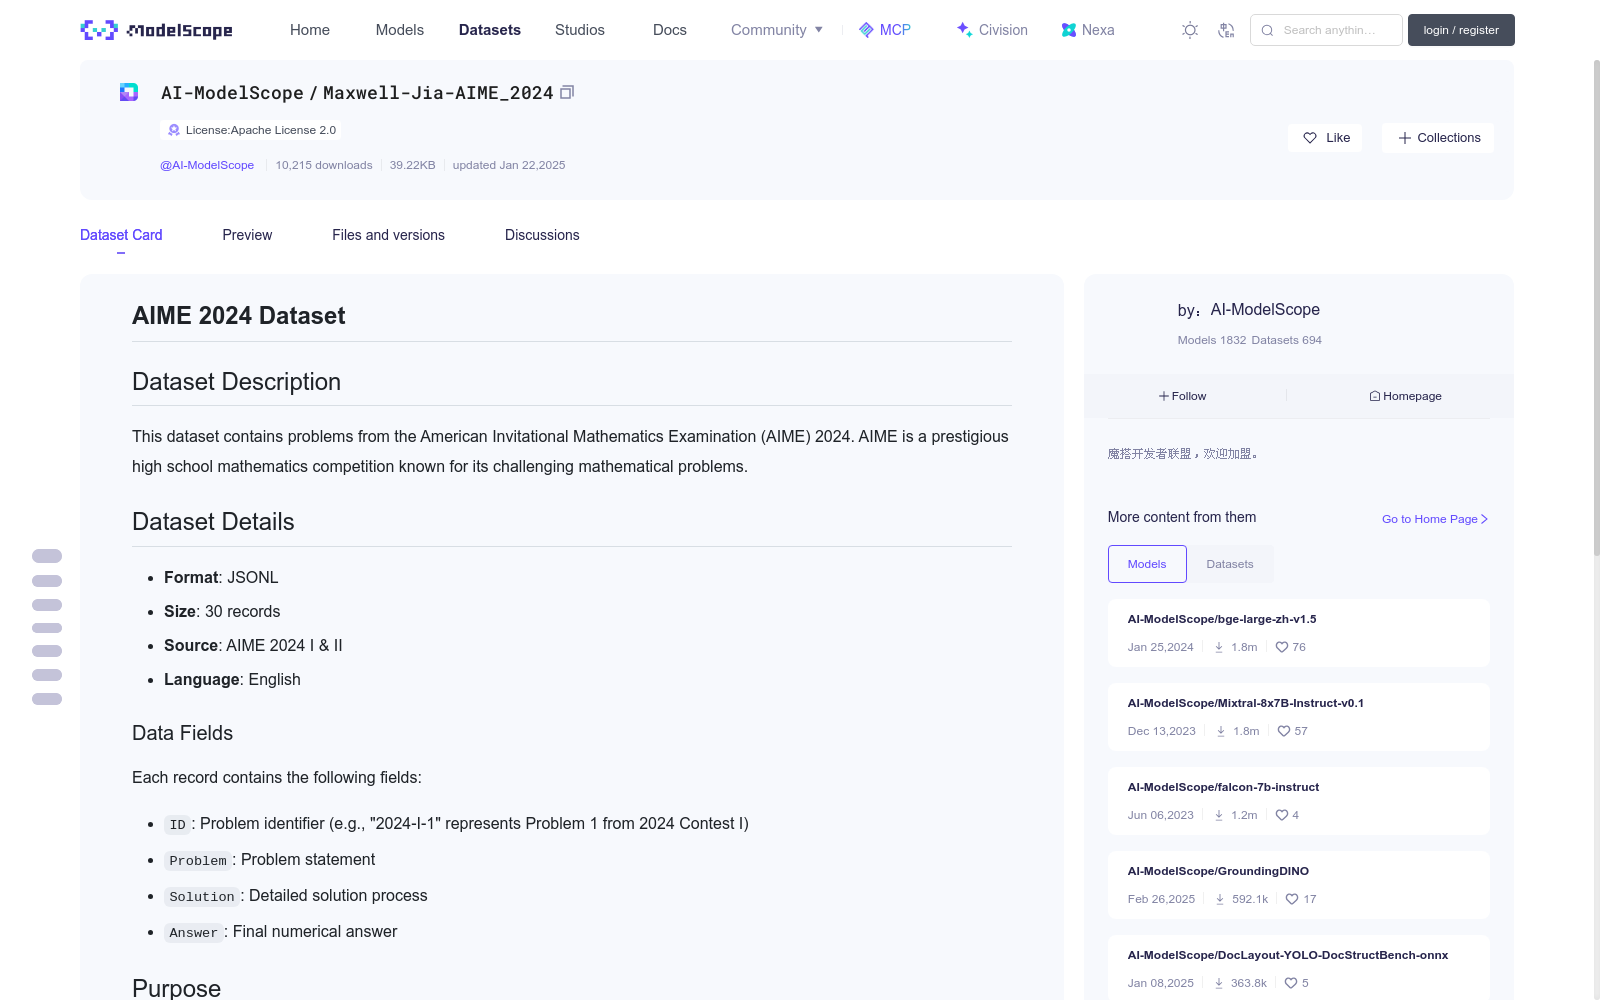Image resolution: width=1600 pixels, height=1000 pixels.
Task: Click heart icon on falcon-7b-instruct card
Action: (x=1282, y=815)
